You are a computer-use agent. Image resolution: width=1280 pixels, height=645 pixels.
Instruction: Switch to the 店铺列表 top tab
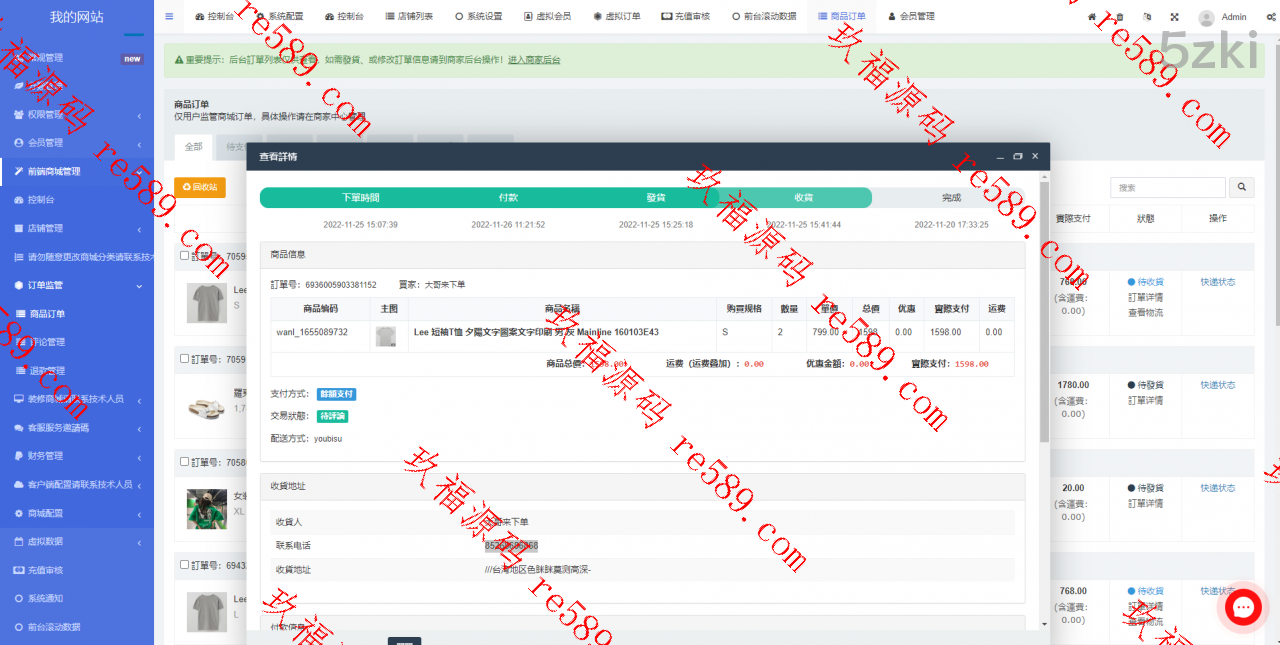tap(409, 17)
